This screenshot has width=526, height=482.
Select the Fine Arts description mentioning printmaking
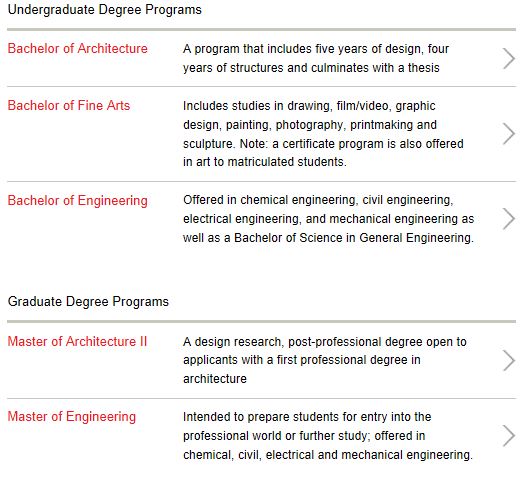[323, 134]
